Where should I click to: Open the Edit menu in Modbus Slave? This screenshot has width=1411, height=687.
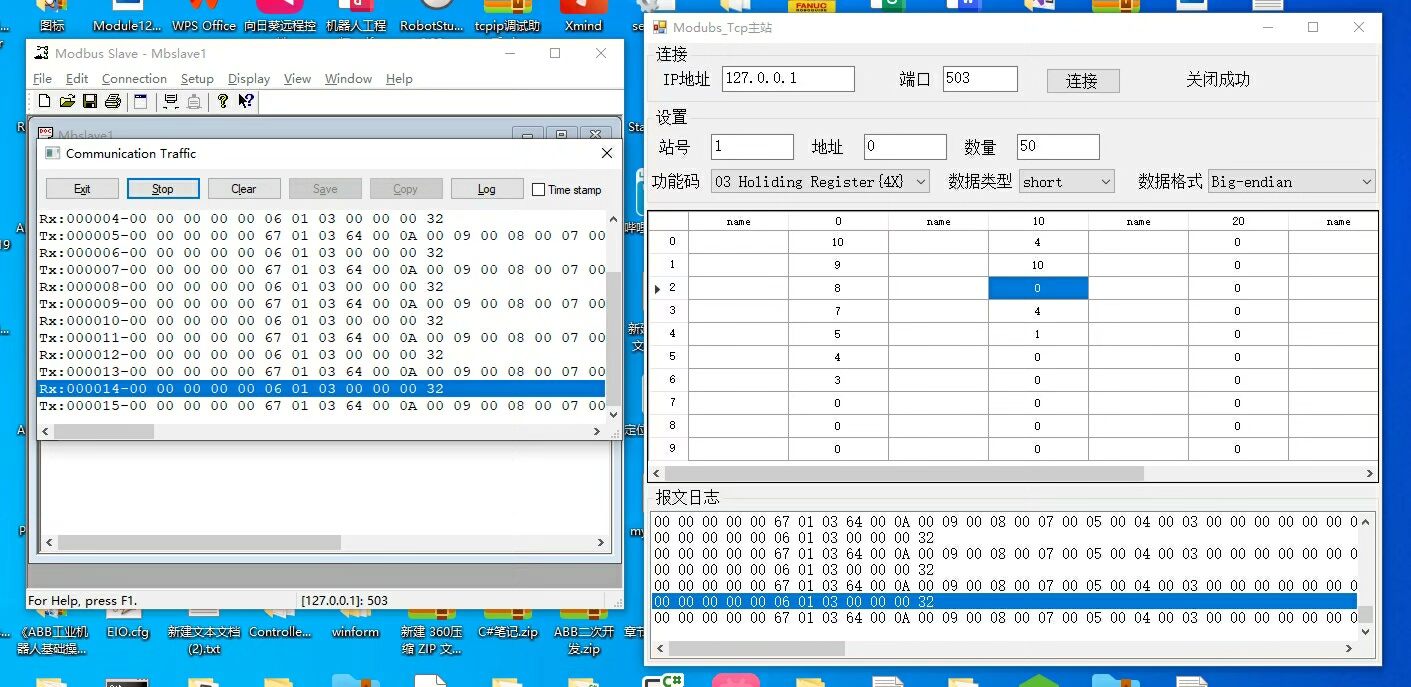(x=77, y=79)
